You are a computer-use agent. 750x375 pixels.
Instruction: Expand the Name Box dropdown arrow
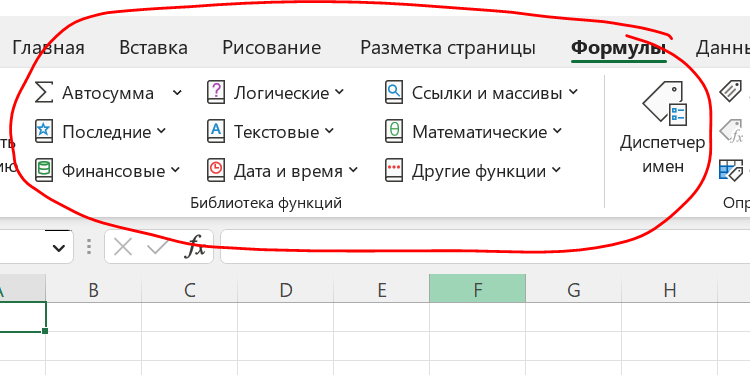(59, 248)
